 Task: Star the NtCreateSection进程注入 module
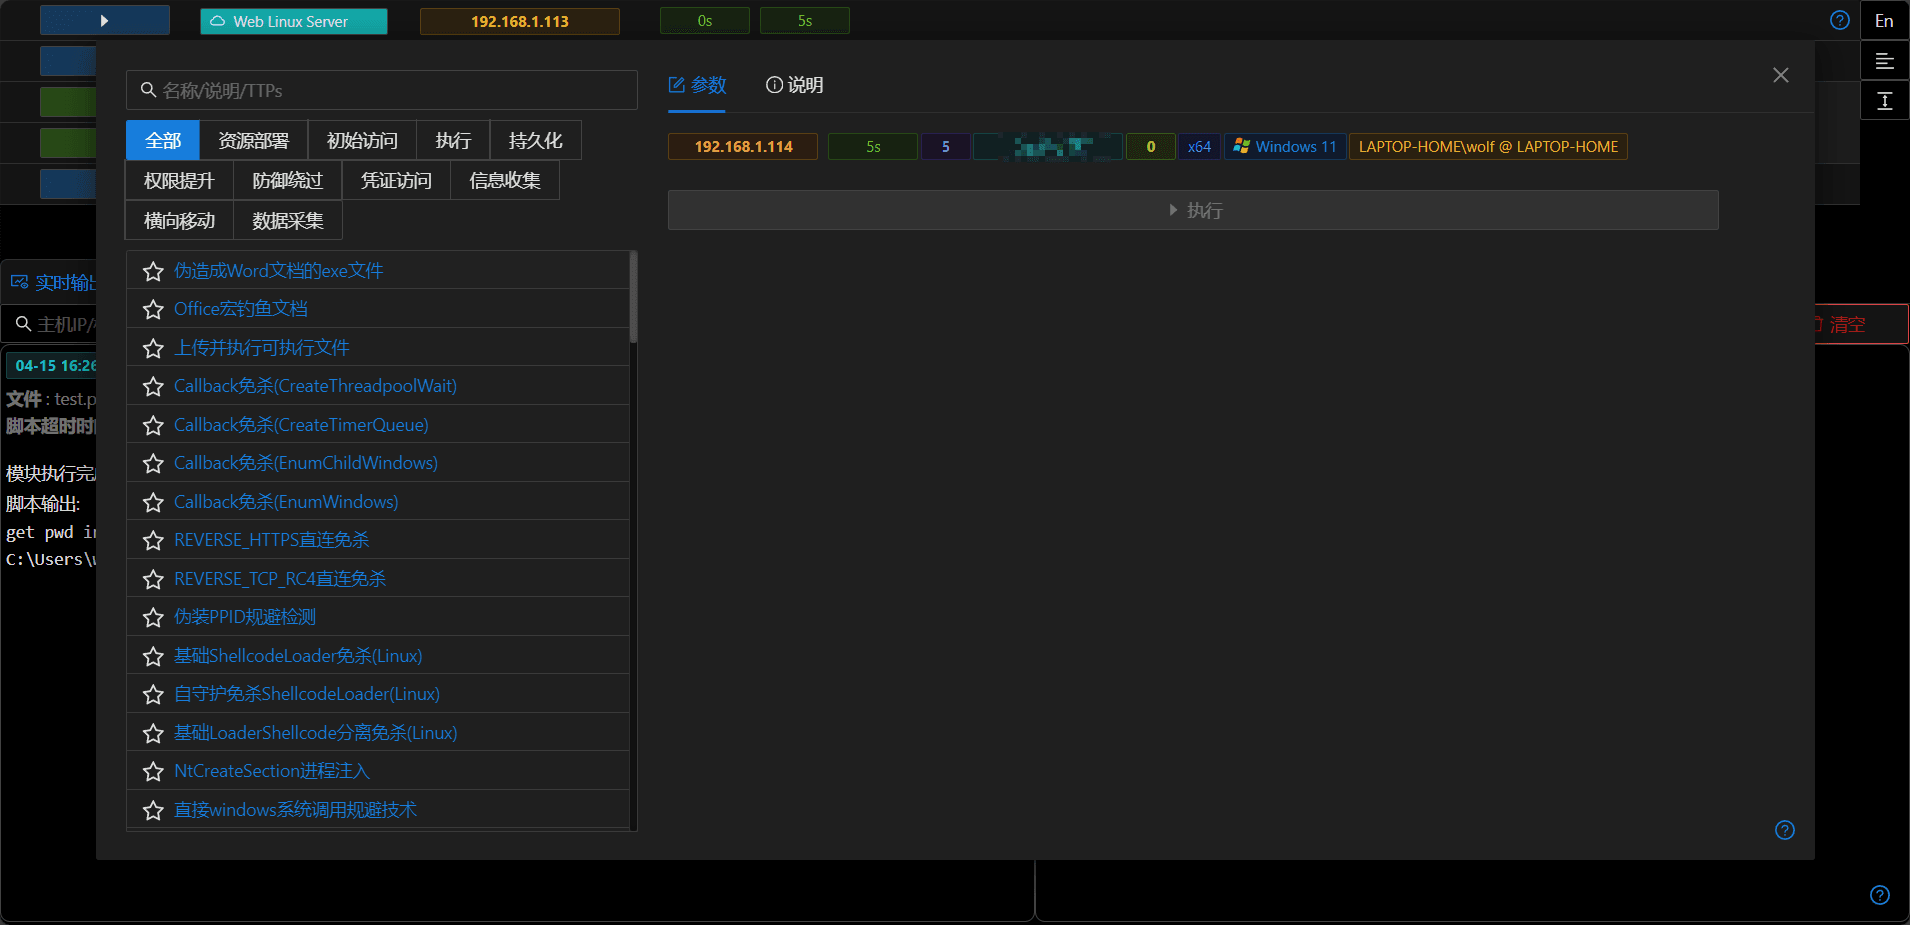point(153,771)
